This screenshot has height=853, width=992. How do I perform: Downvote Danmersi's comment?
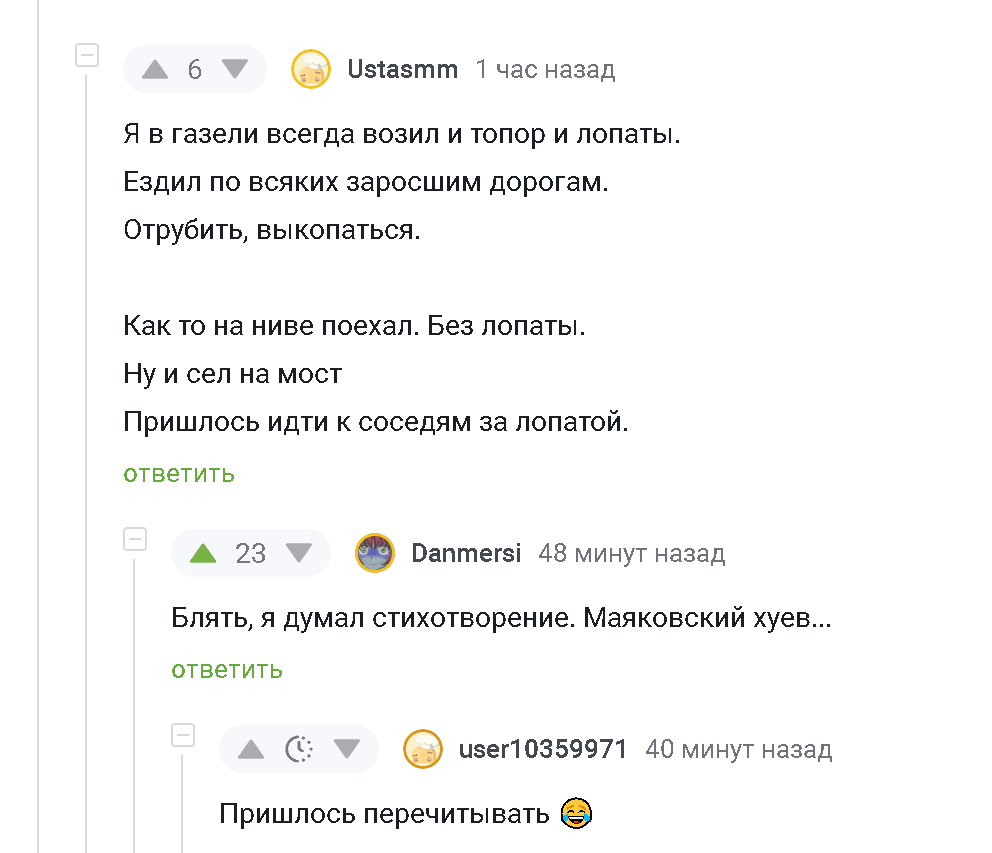[299, 553]
